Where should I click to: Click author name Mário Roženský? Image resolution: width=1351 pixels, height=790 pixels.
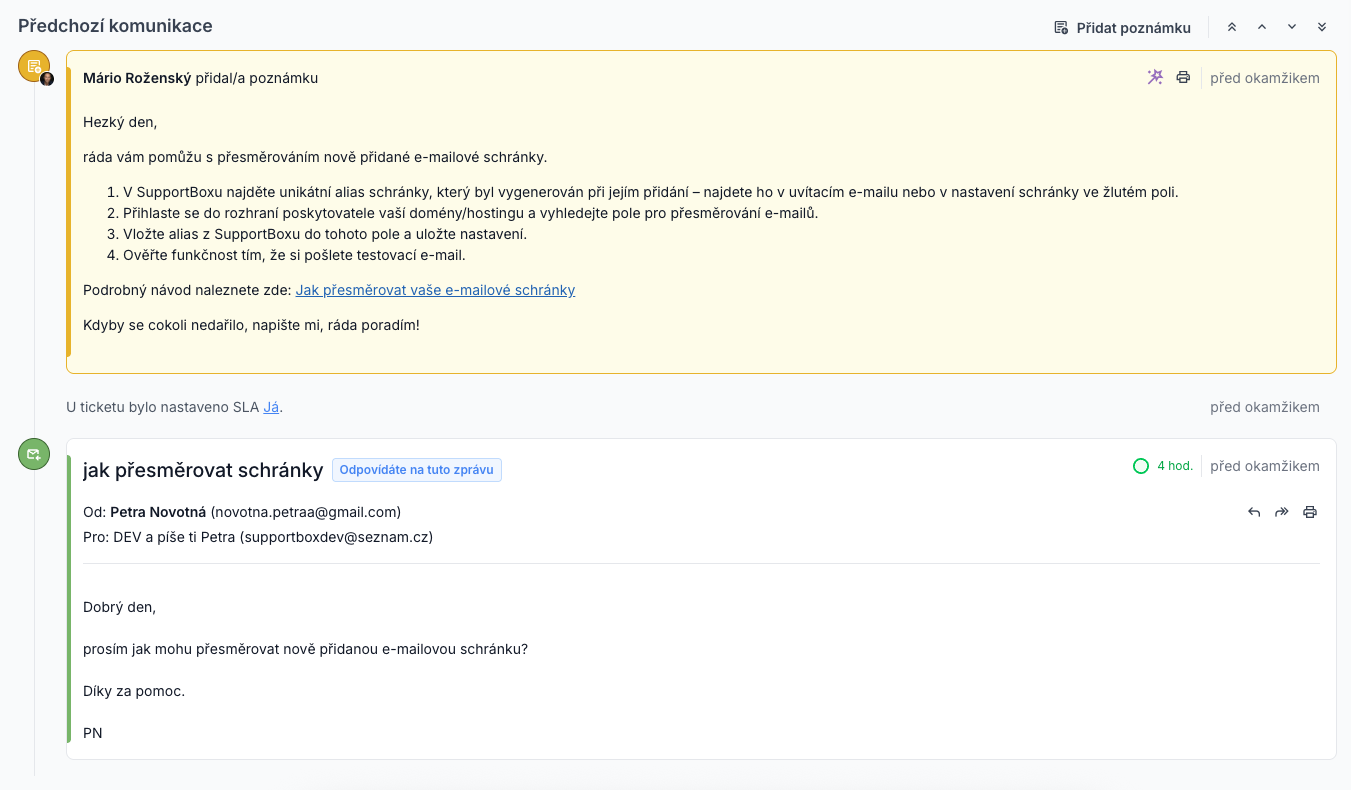pyautogui.click(x=137, y=78)
